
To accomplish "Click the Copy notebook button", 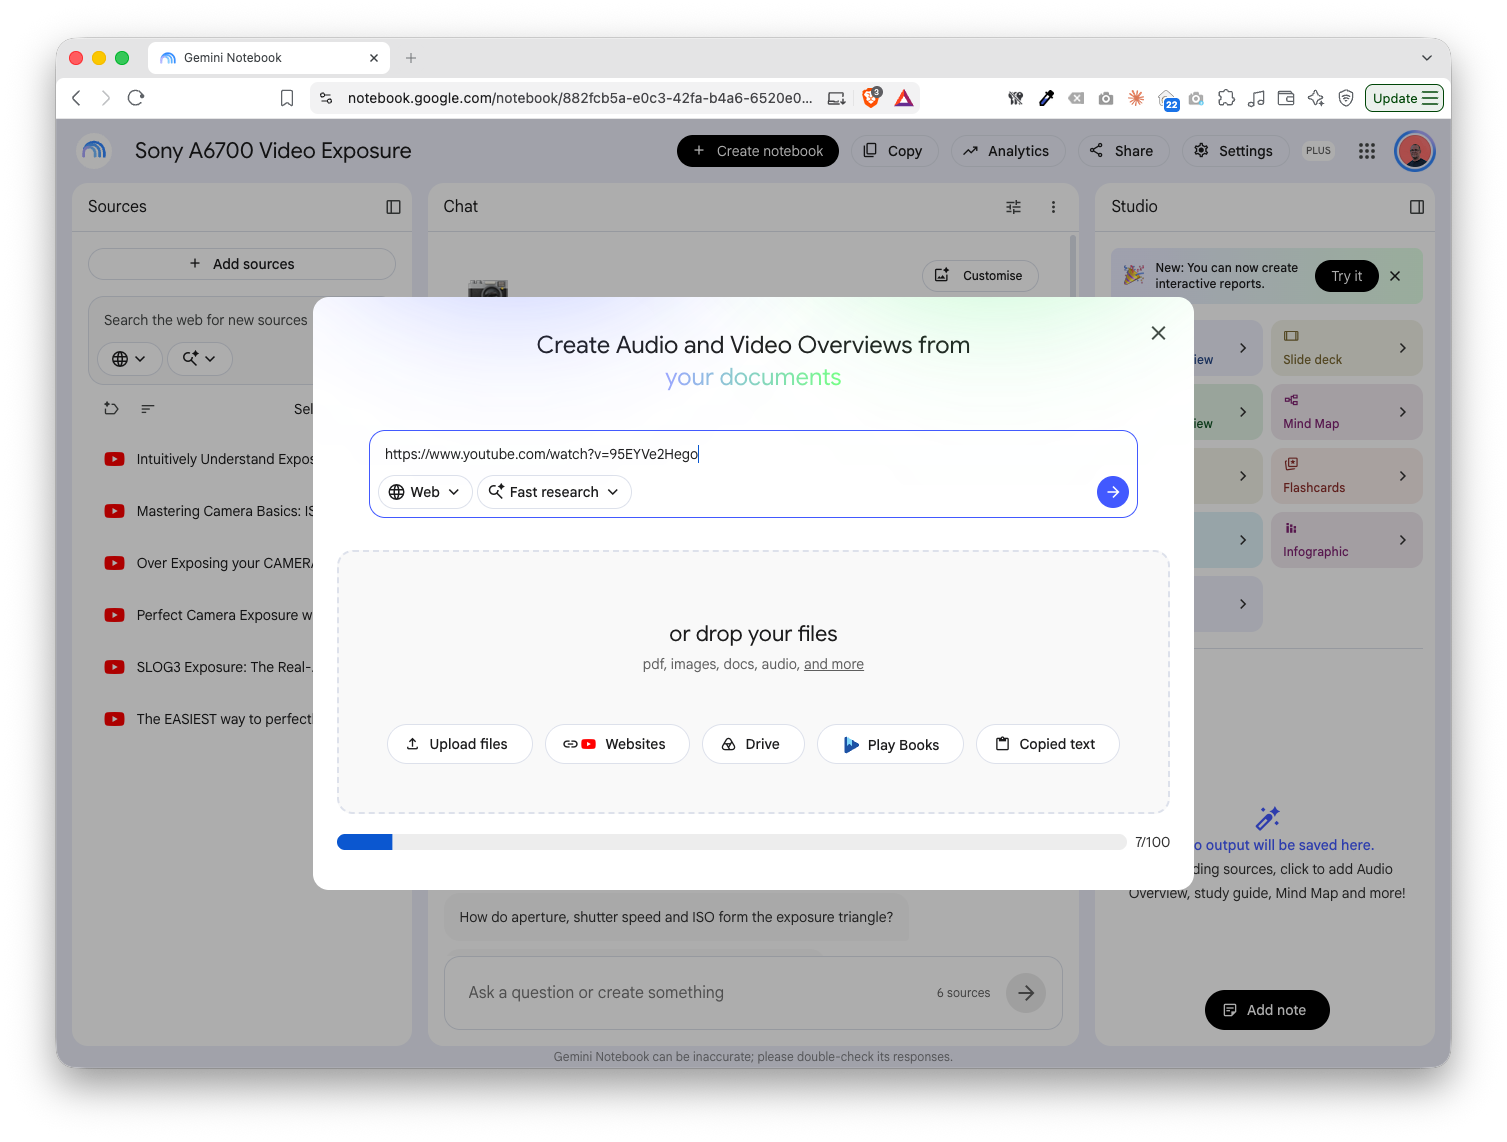I will [x=894, y=151].
